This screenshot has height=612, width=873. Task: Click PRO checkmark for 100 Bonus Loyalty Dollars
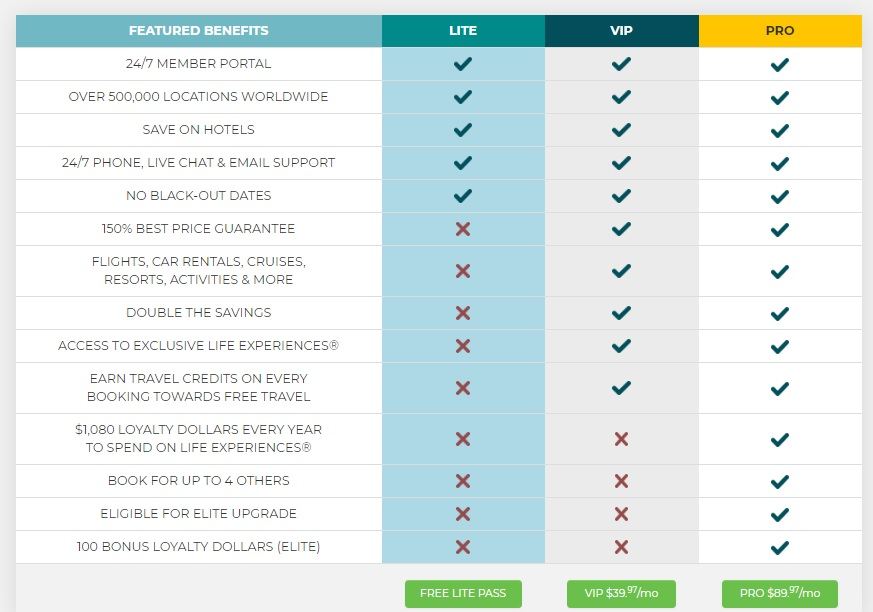point(779,548)
